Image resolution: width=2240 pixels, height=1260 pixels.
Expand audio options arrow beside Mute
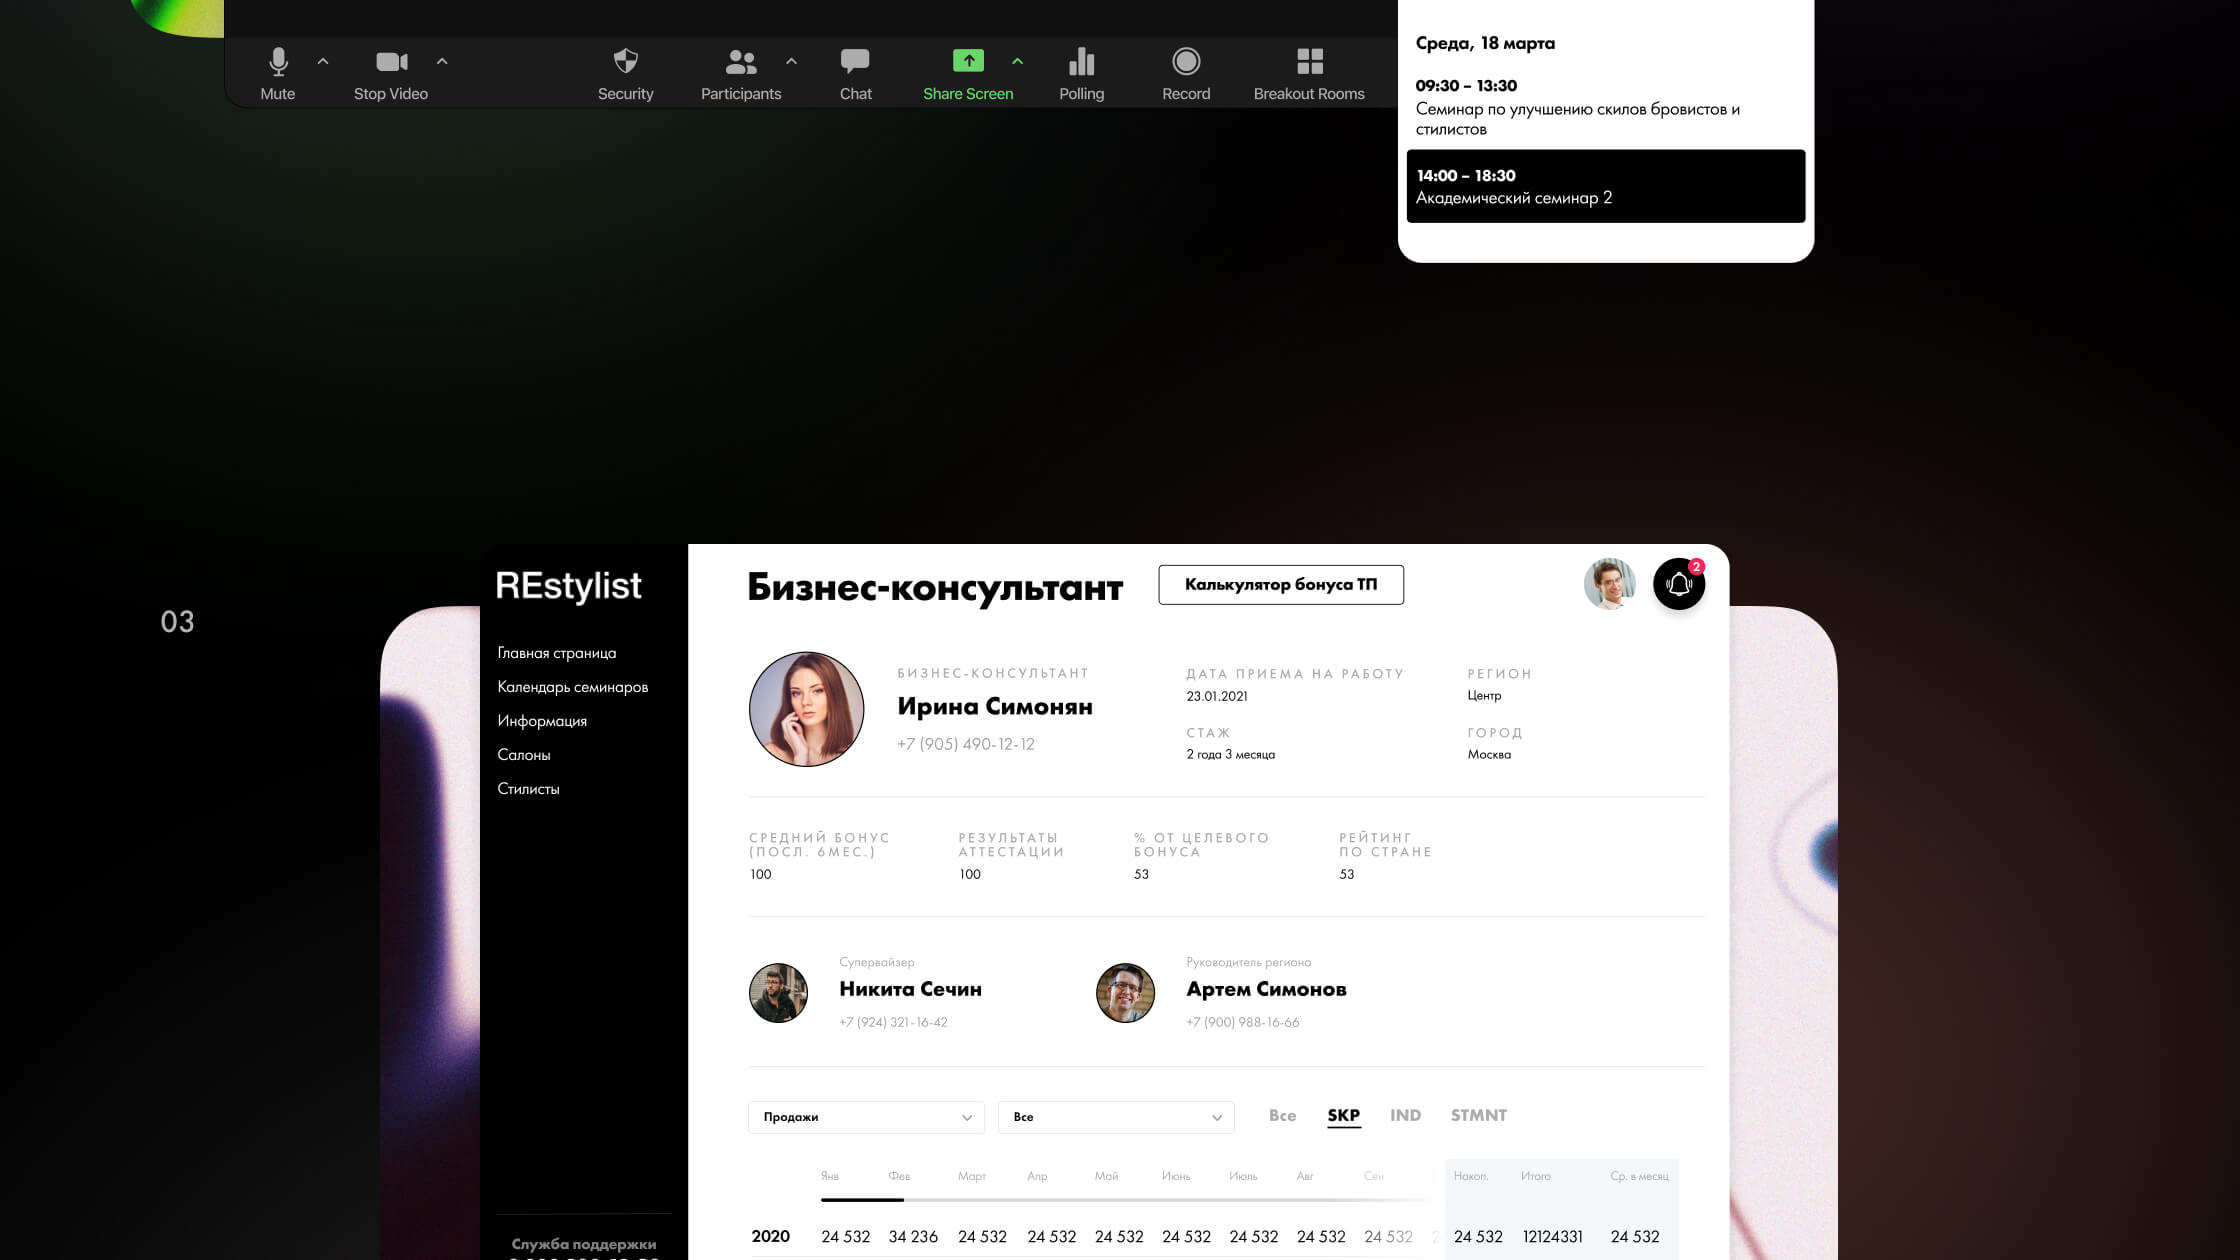[x=323, y=62]
